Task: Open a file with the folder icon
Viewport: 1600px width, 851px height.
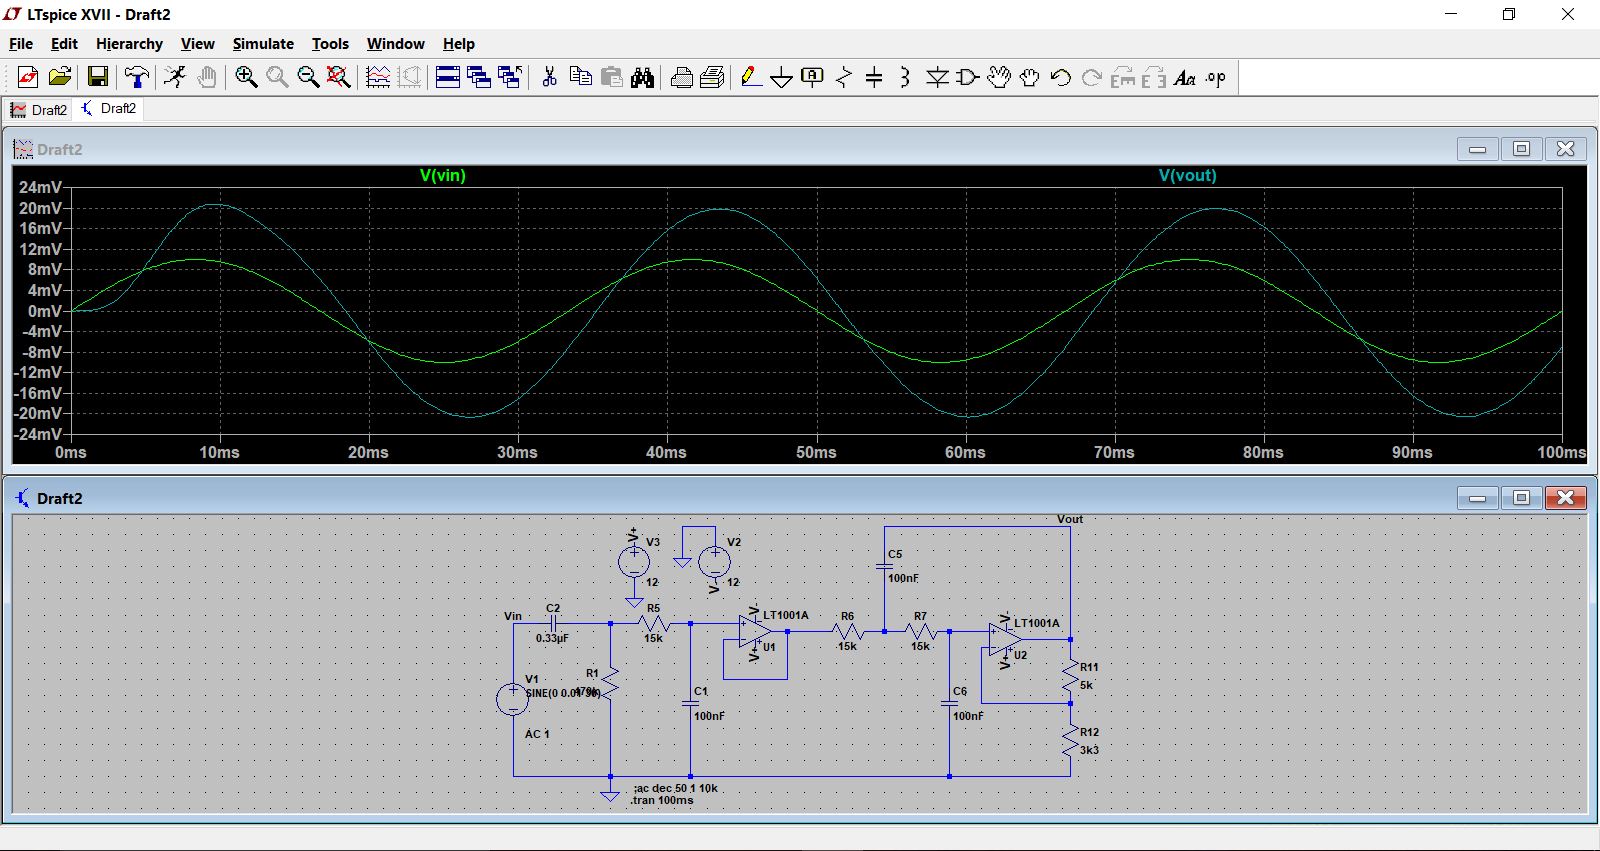Action: click(60, 77)
